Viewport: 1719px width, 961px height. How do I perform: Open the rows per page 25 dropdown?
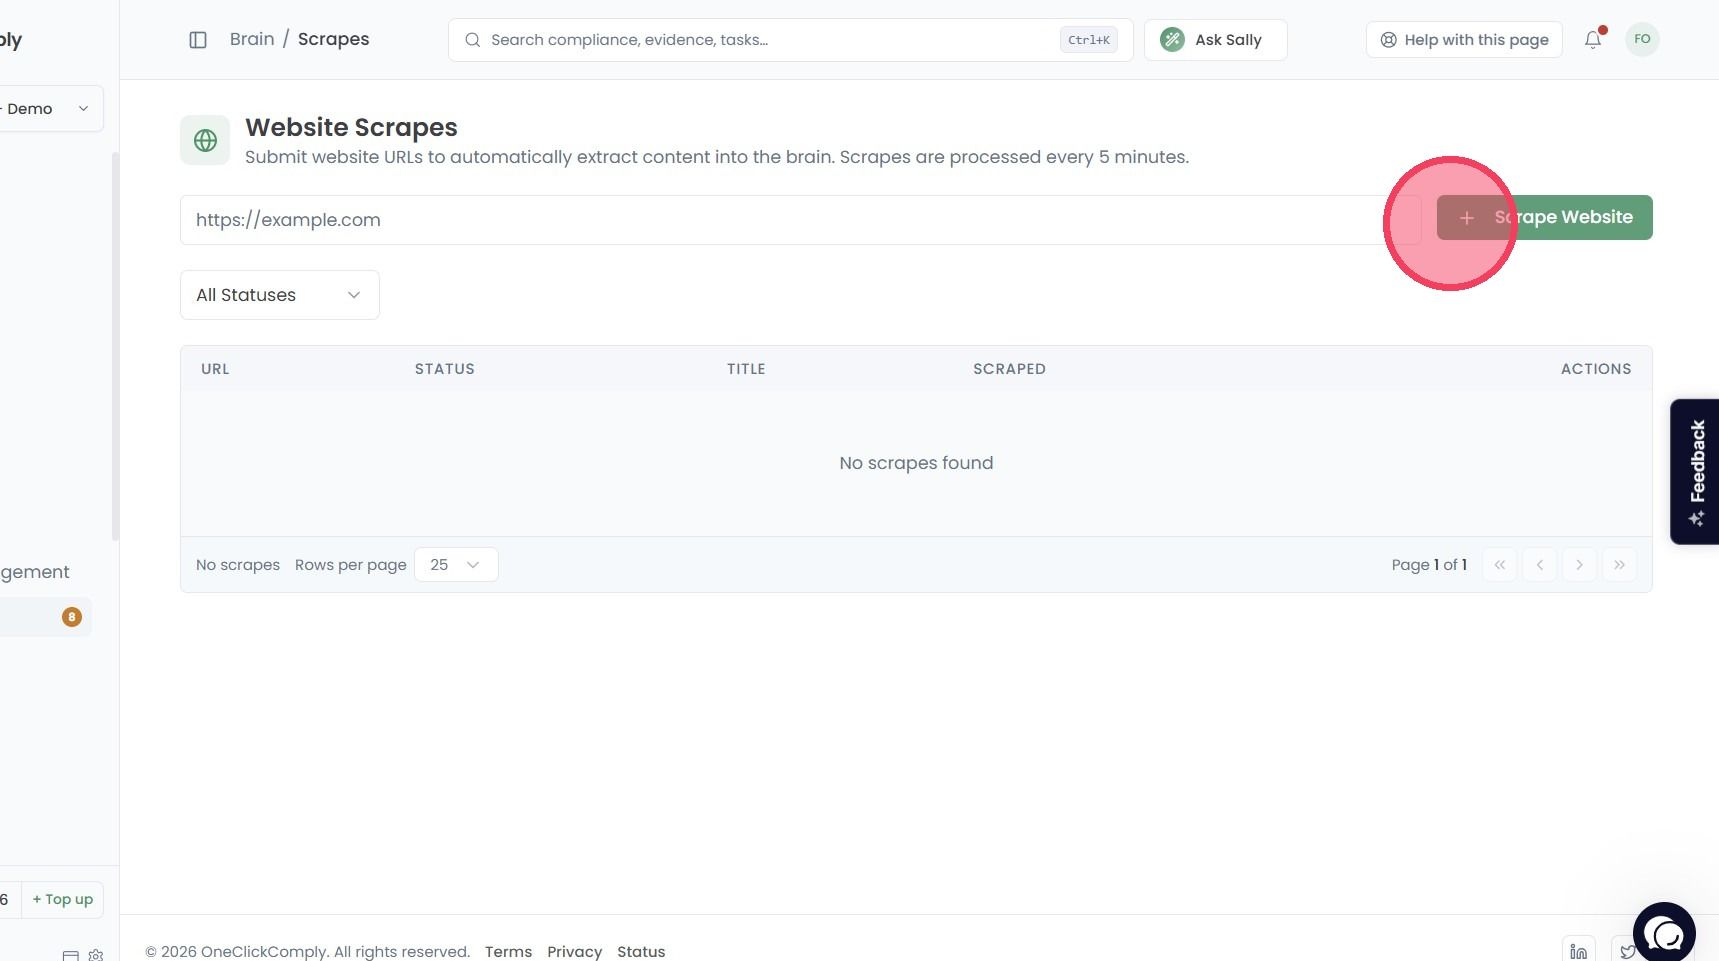(x=456, y=565)
